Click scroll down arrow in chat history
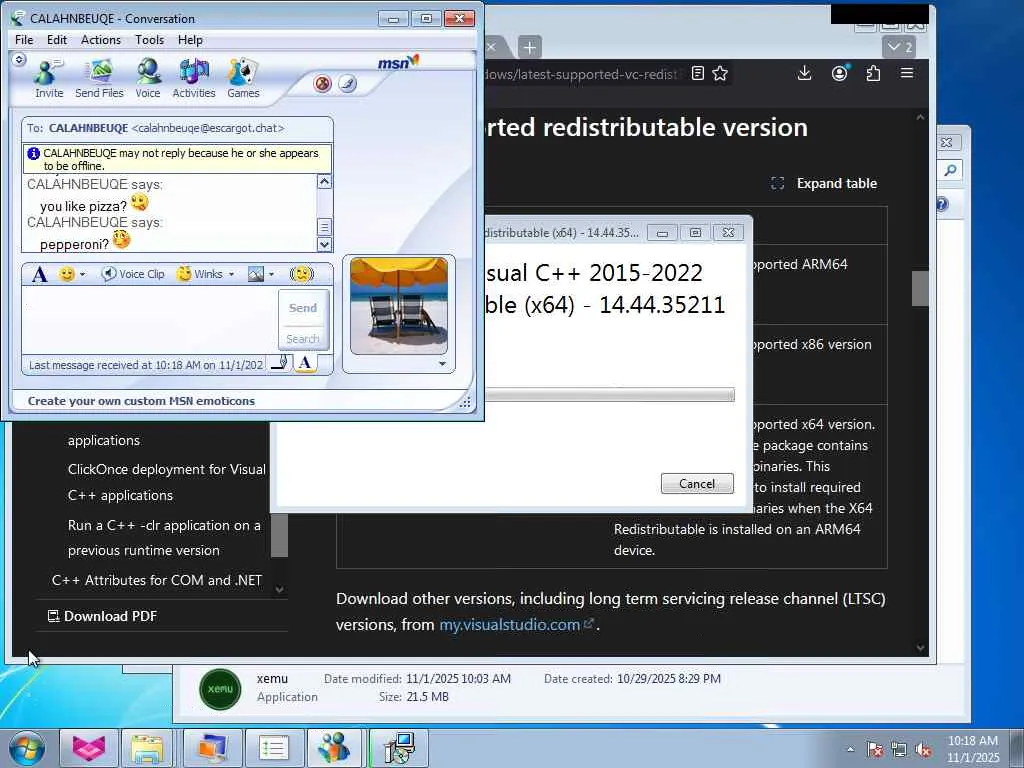1024x768 pixels. coord(325,244)
